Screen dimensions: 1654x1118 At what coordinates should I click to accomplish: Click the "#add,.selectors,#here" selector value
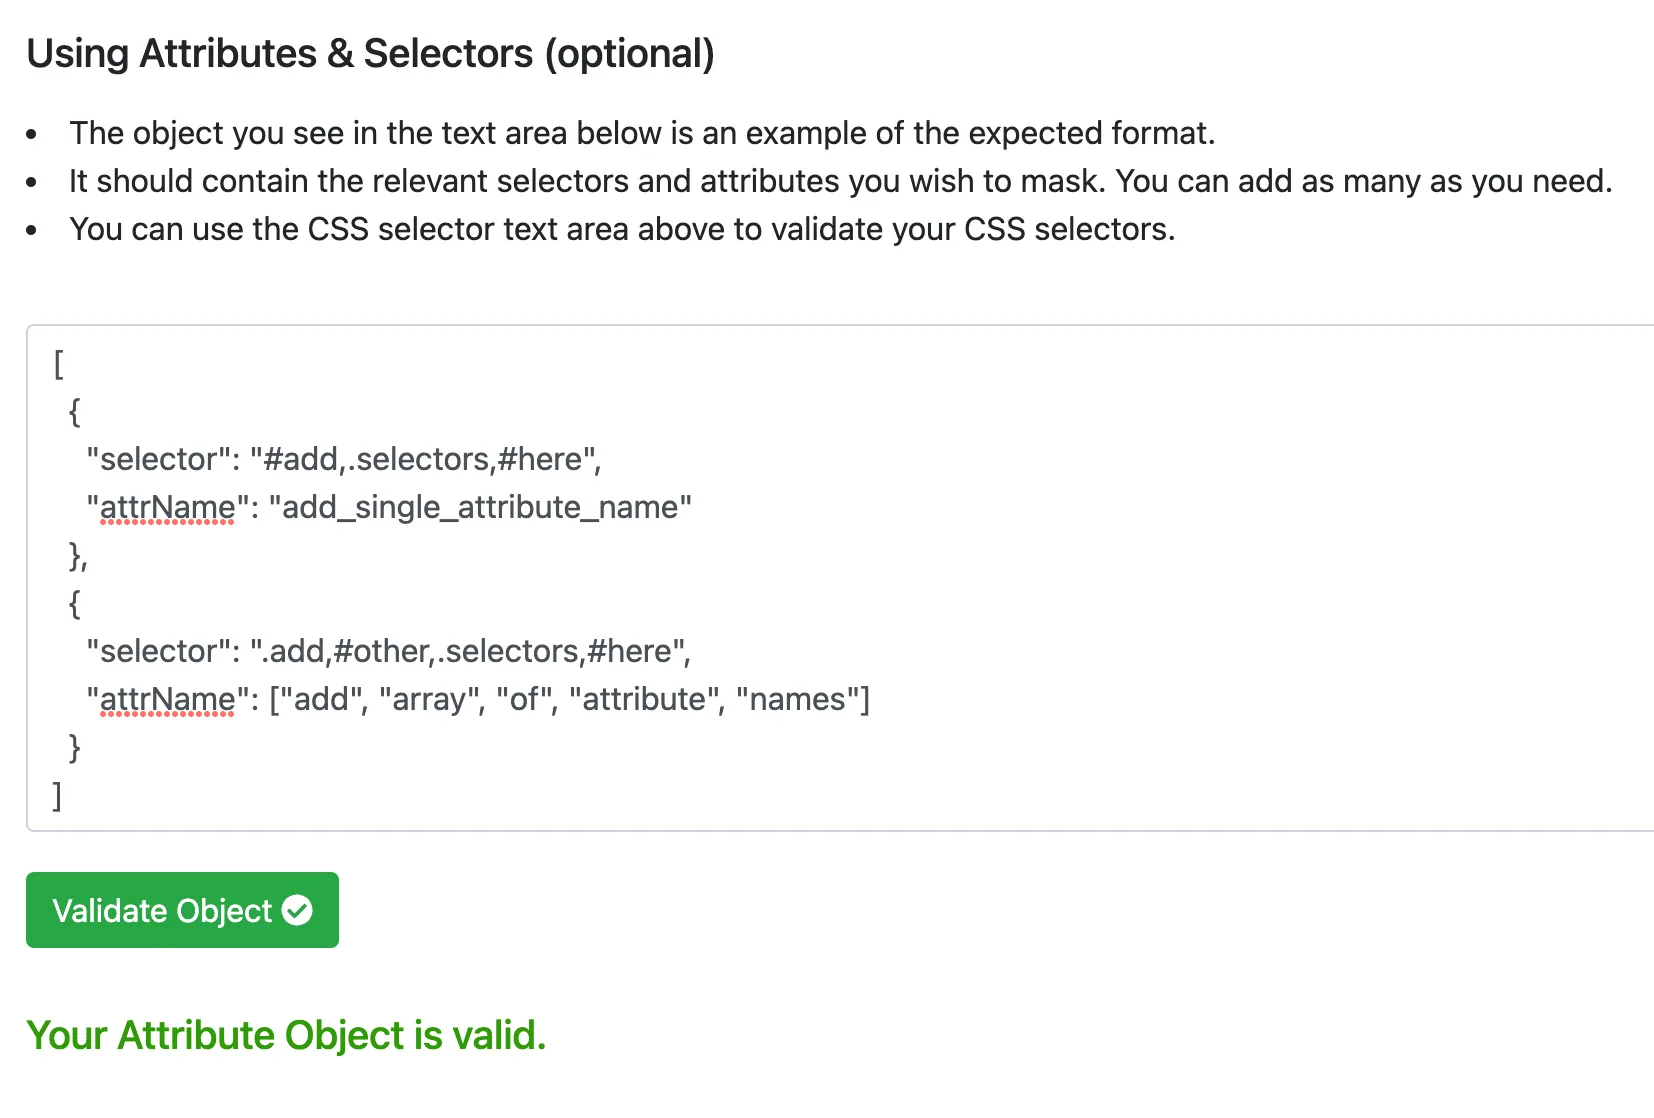click(x=425, y=459)
